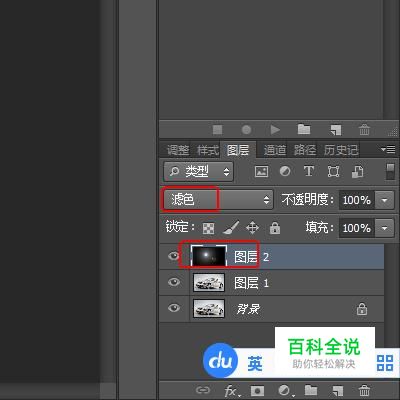Toggle the layer filtering switch
The image size is (400, 400).
tap(390, 171)
